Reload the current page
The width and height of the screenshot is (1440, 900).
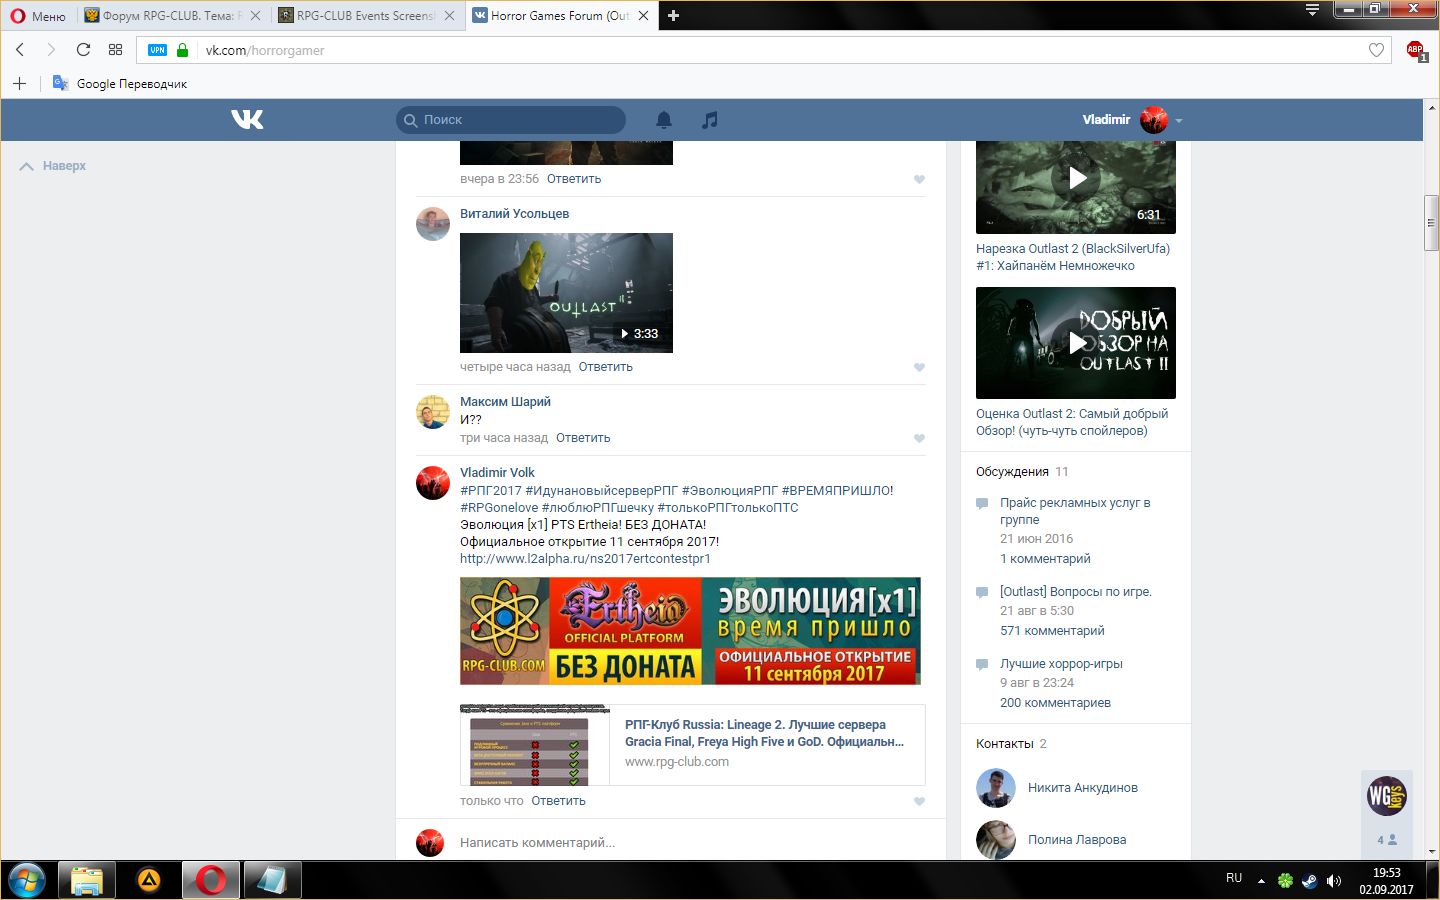[x=83, y=50]
